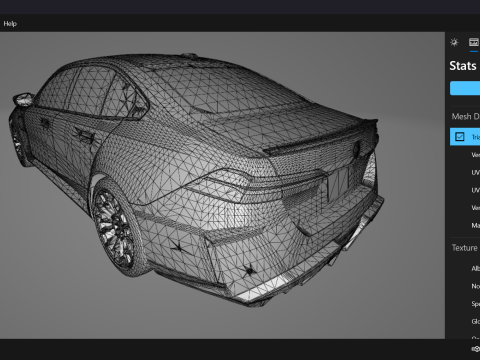This screenshot has height=360, width=480.
Task: Select the Specular texture row
Action: point(465,304)
